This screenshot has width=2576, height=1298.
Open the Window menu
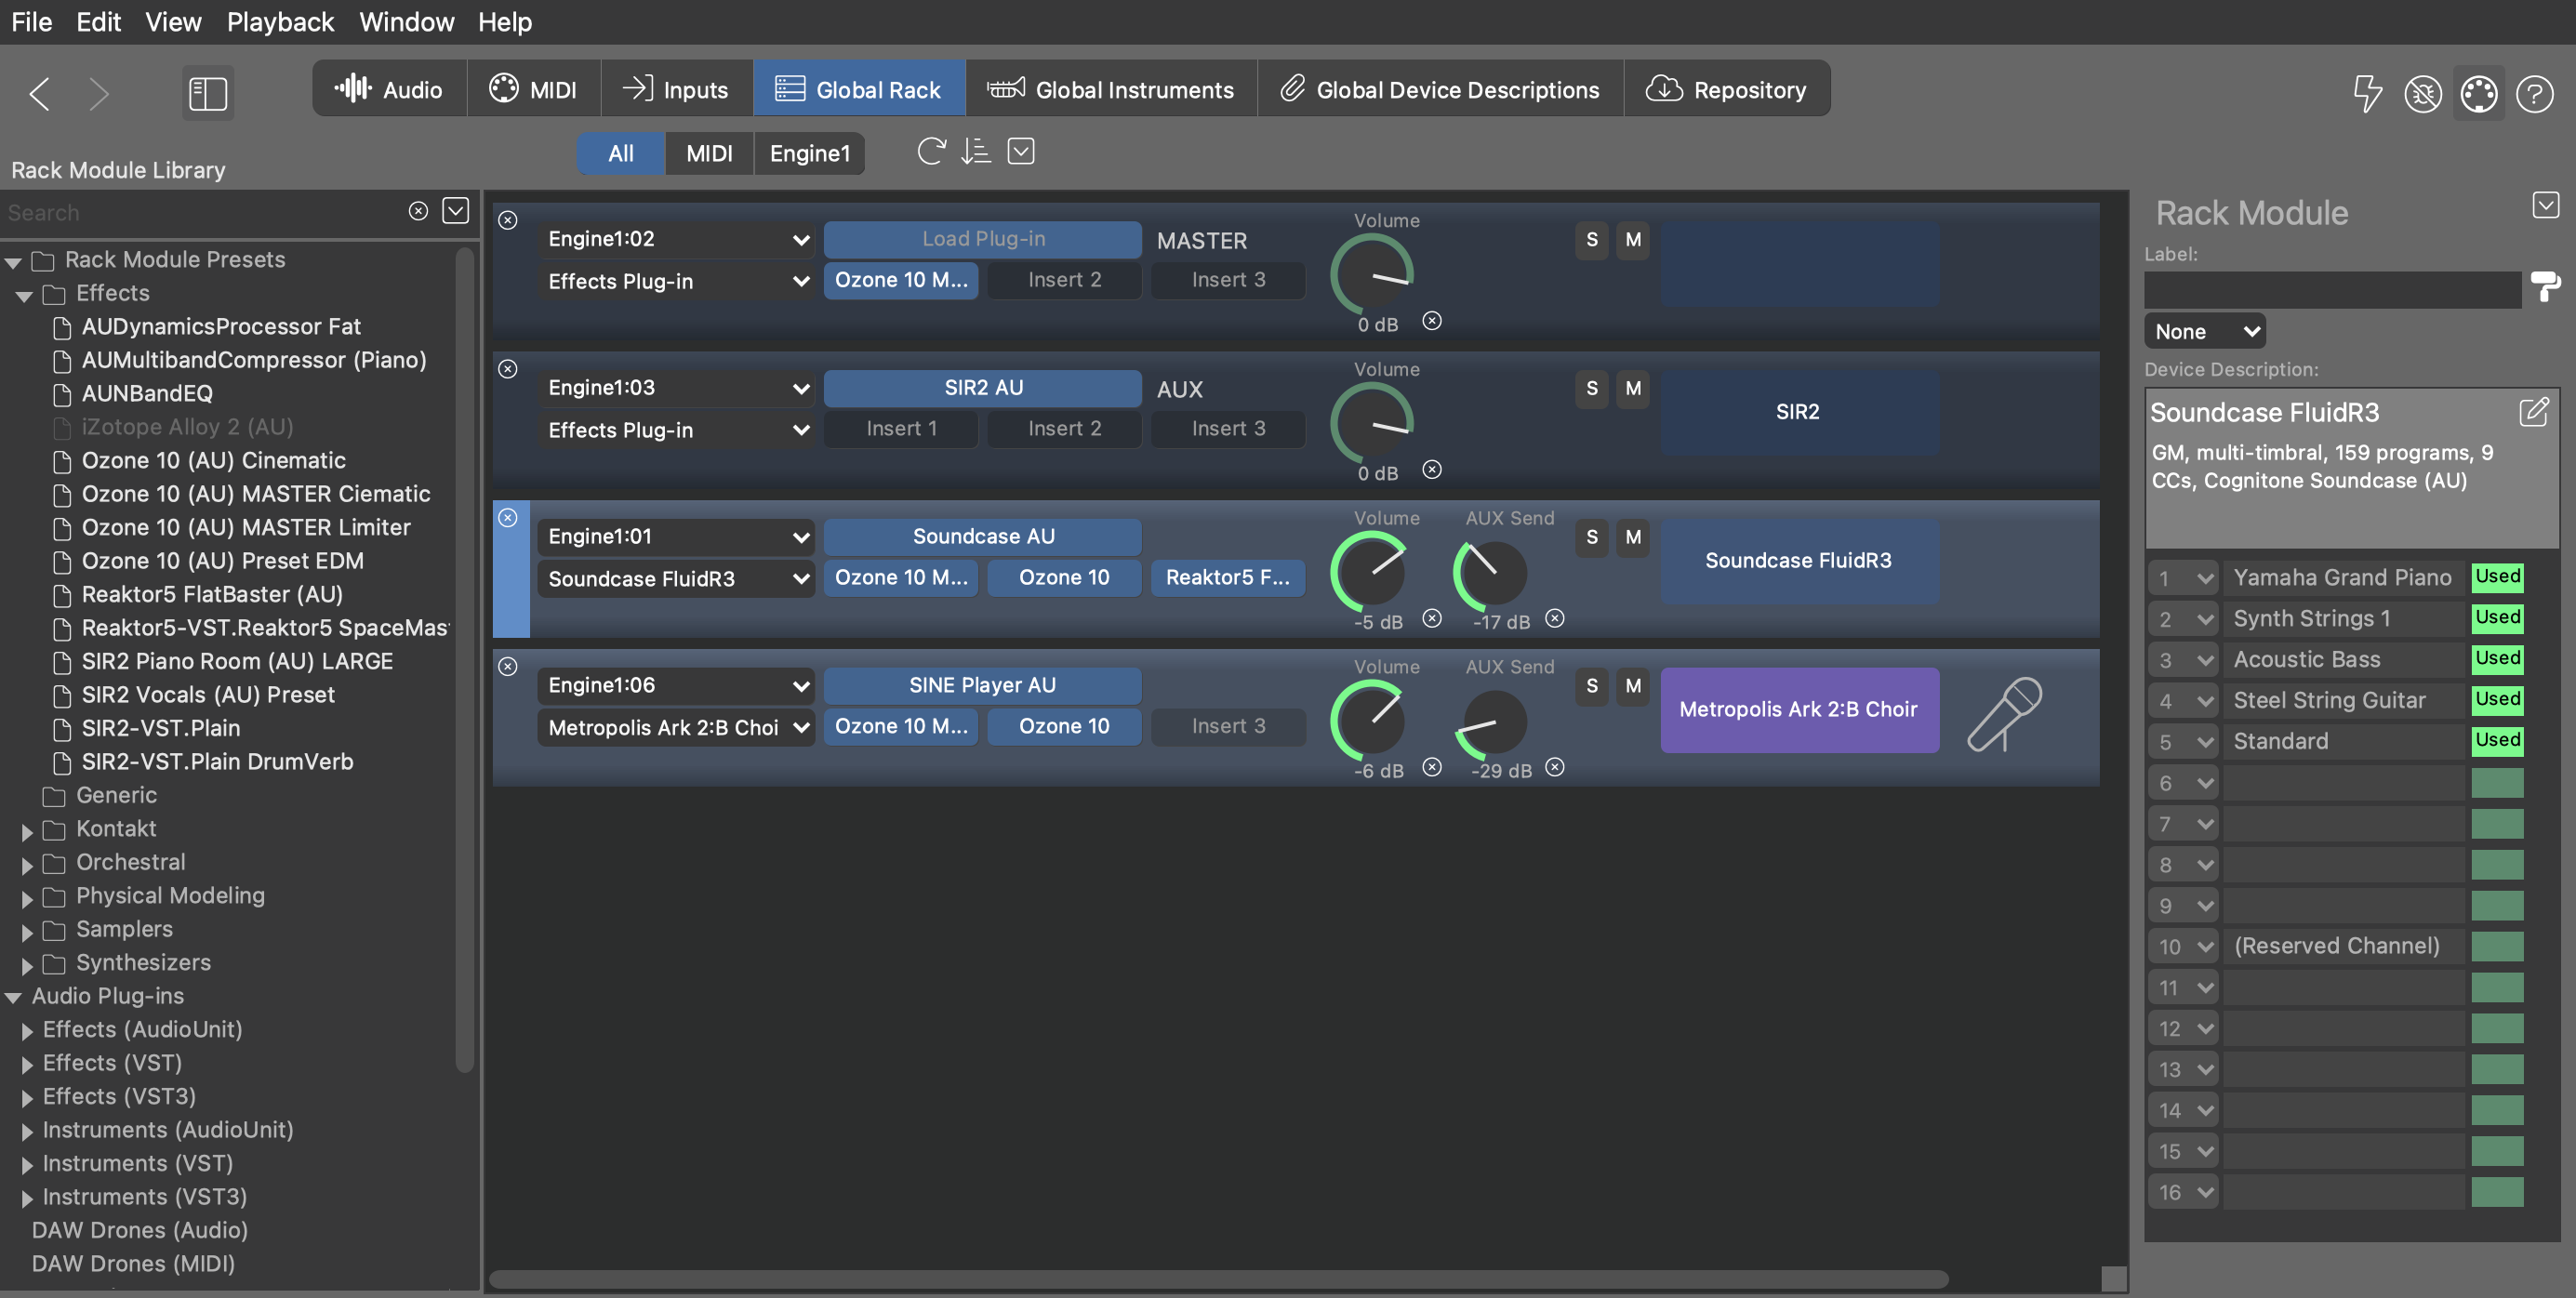pos(406,22)
